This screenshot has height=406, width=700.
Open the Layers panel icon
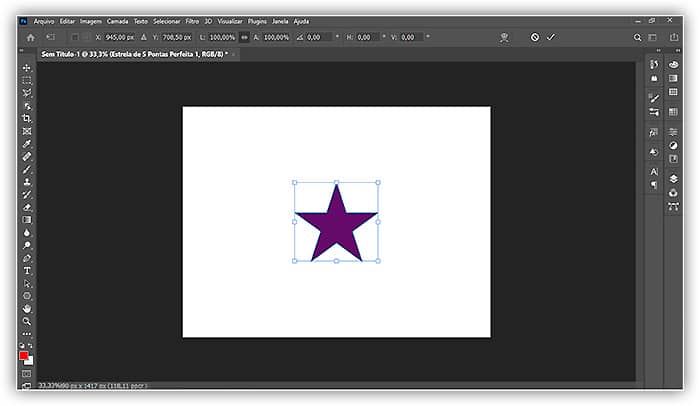(673, 179)
